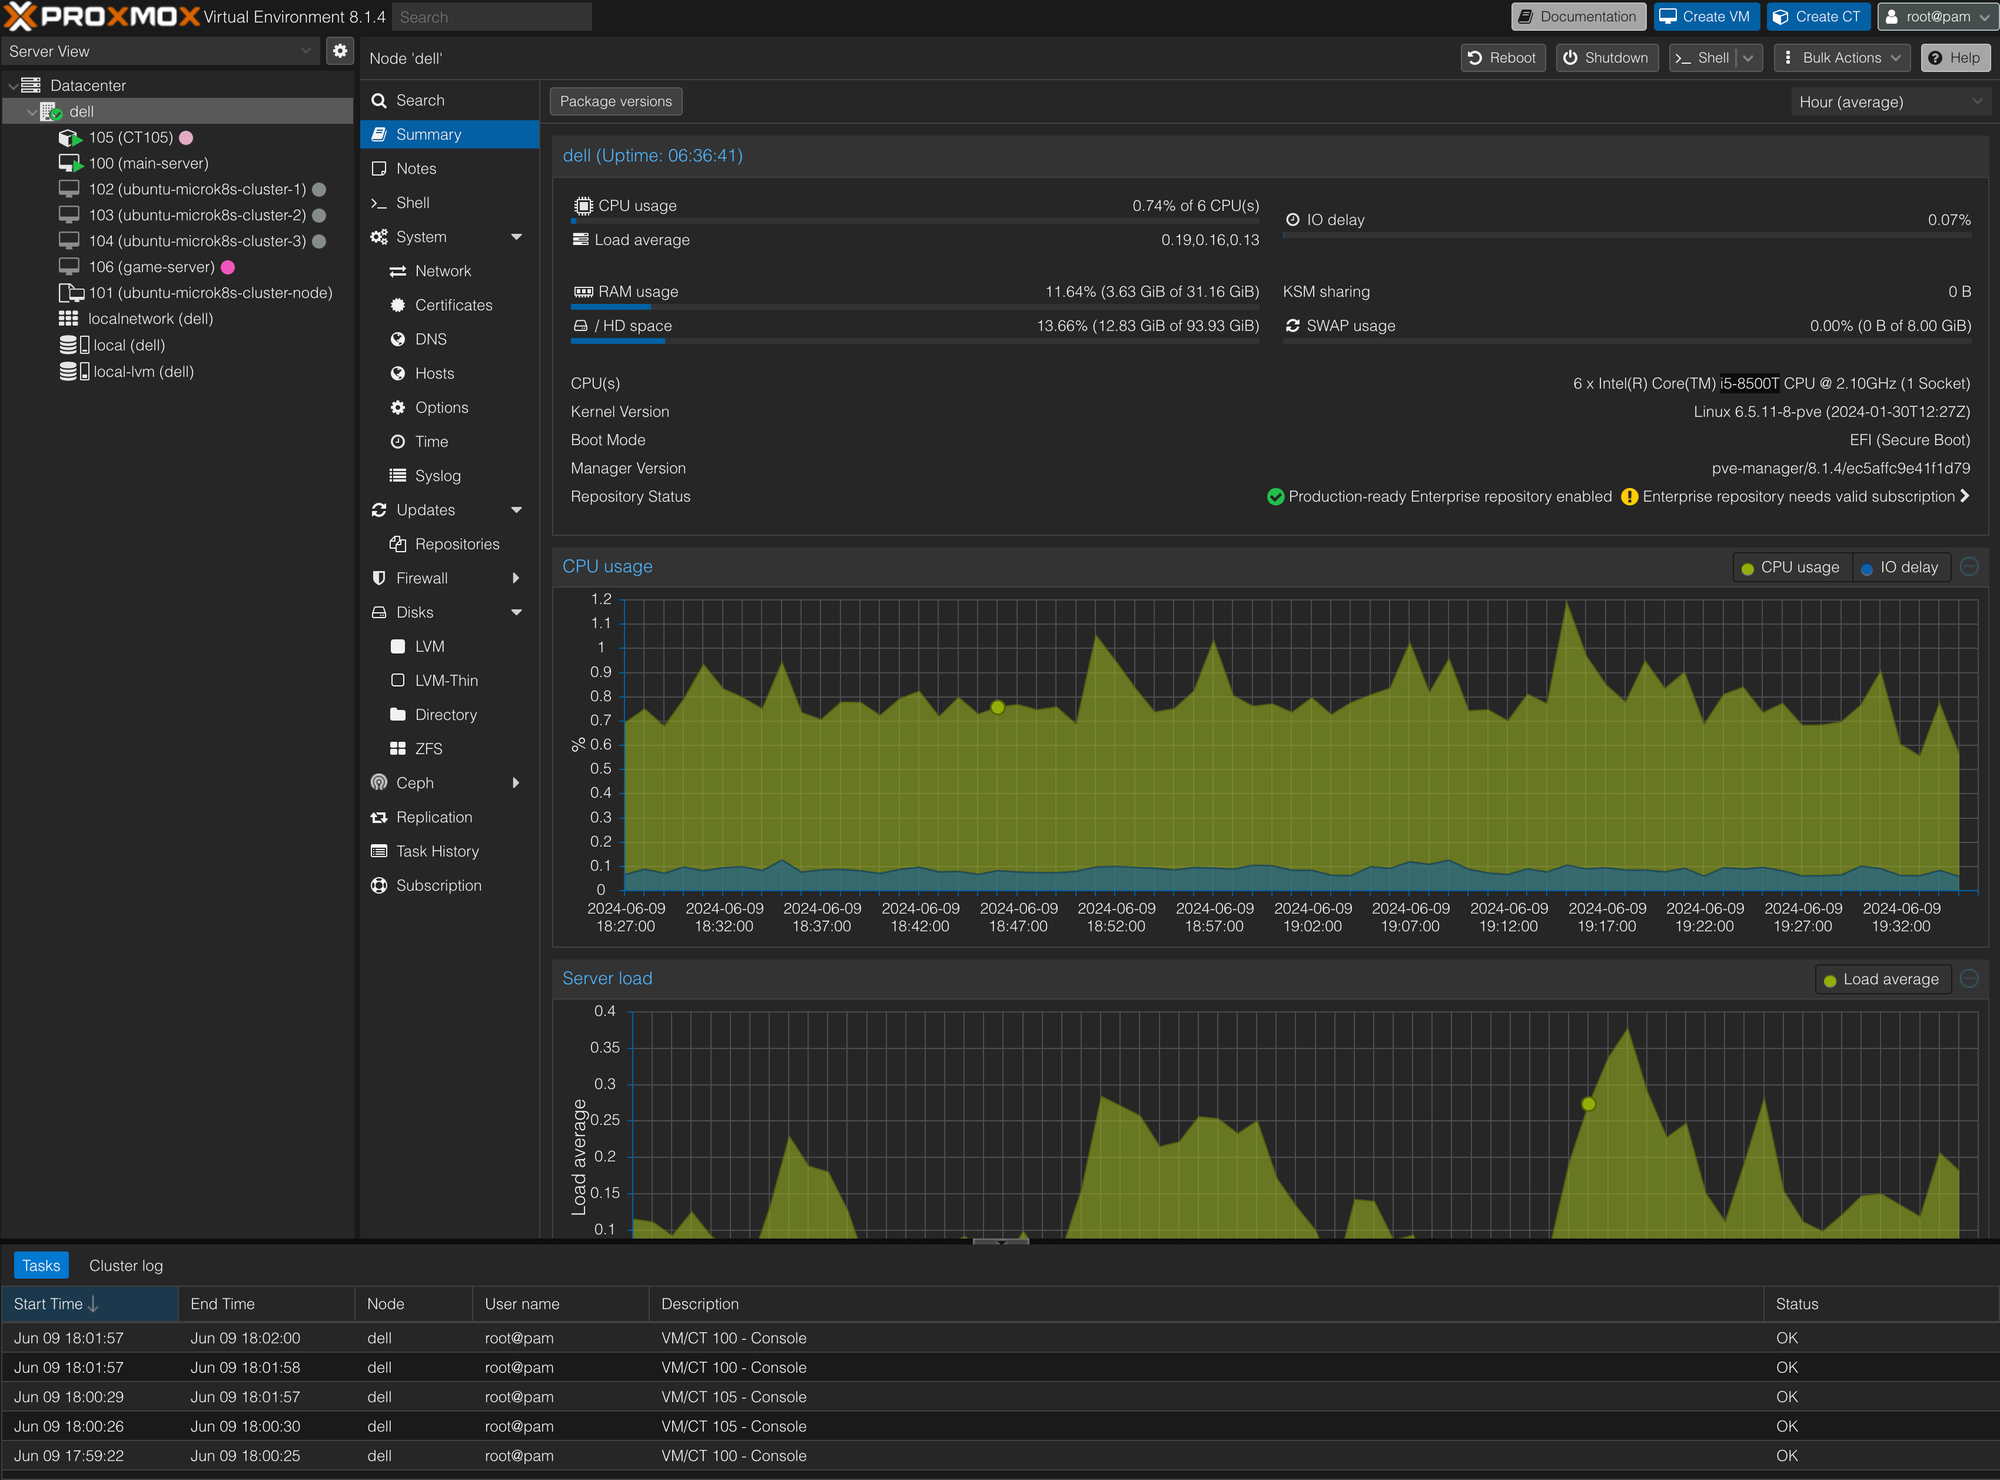This screenshot has width=2000, height=1480.
Task: Click the Search magnifier icon in node menu
Action: (x=379, y=101)
